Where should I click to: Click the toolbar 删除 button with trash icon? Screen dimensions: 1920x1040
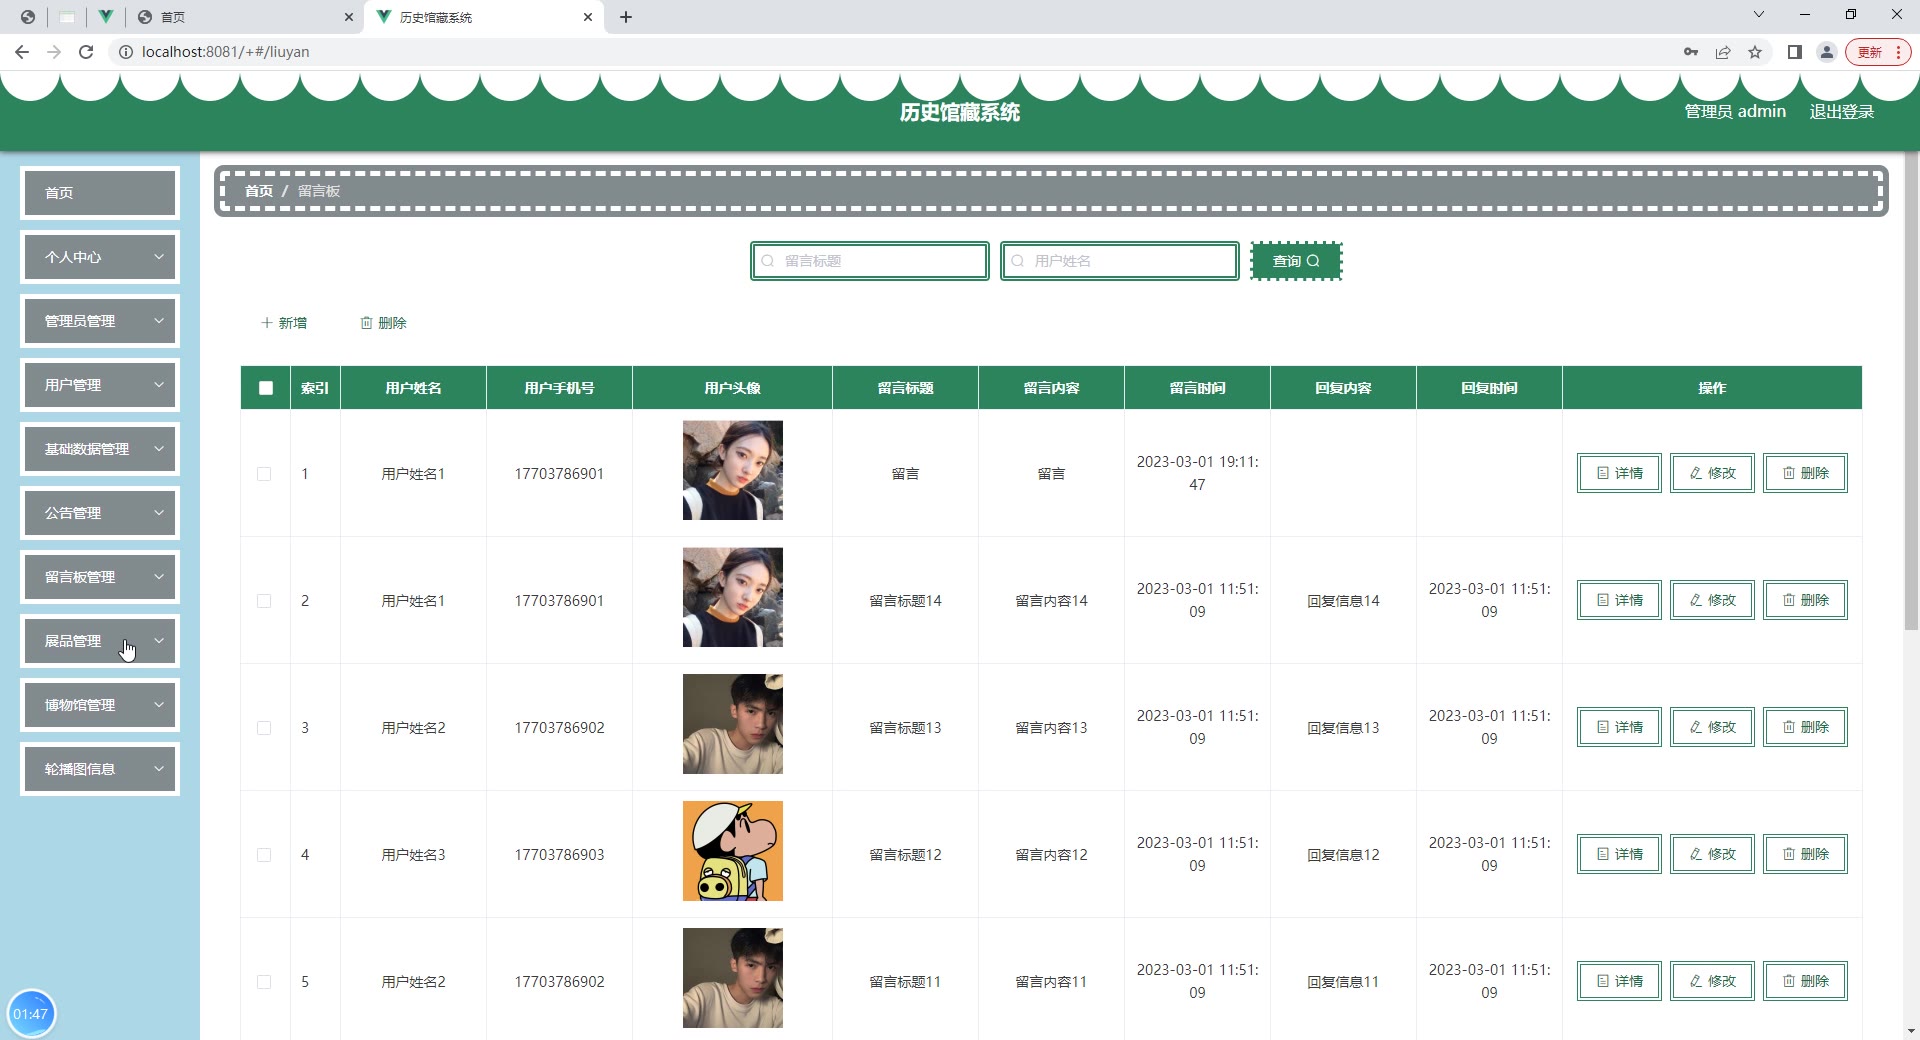coord(383,323)
